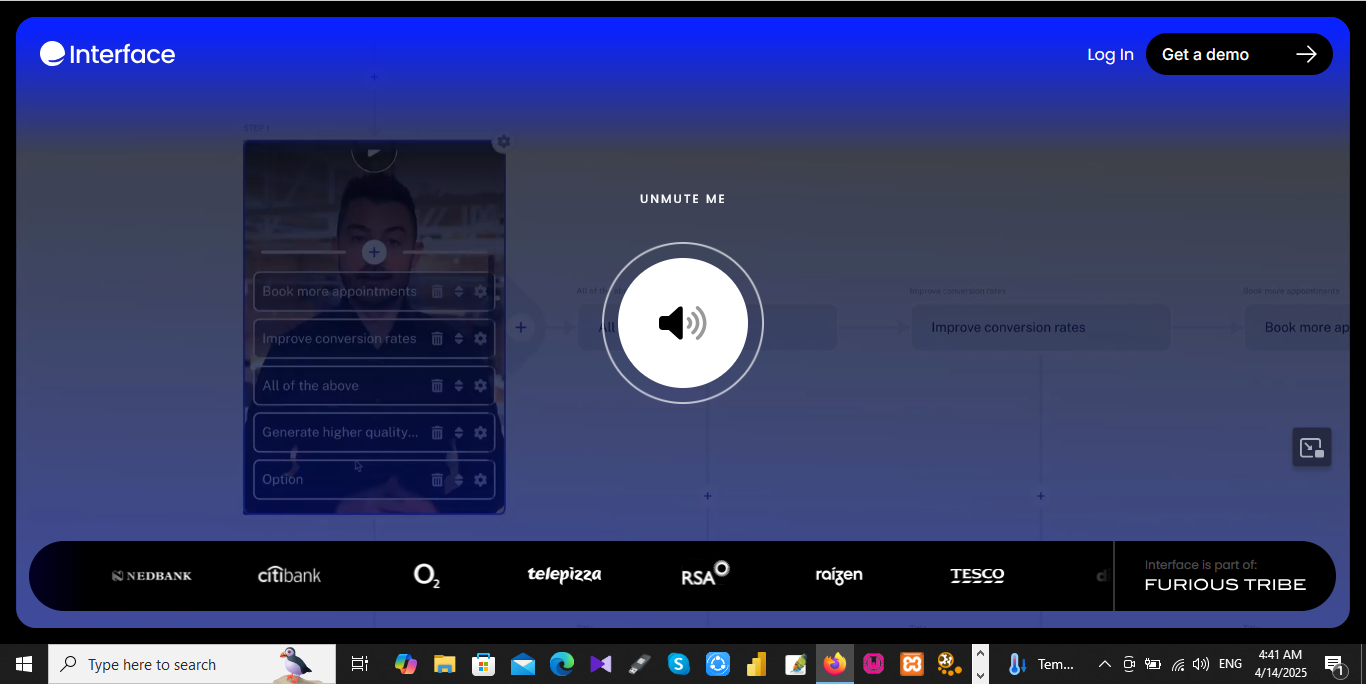The width and height of the screenshot is (1366, 684).
Task: Open the system volume control
Action: click(x=1201, y=664)
